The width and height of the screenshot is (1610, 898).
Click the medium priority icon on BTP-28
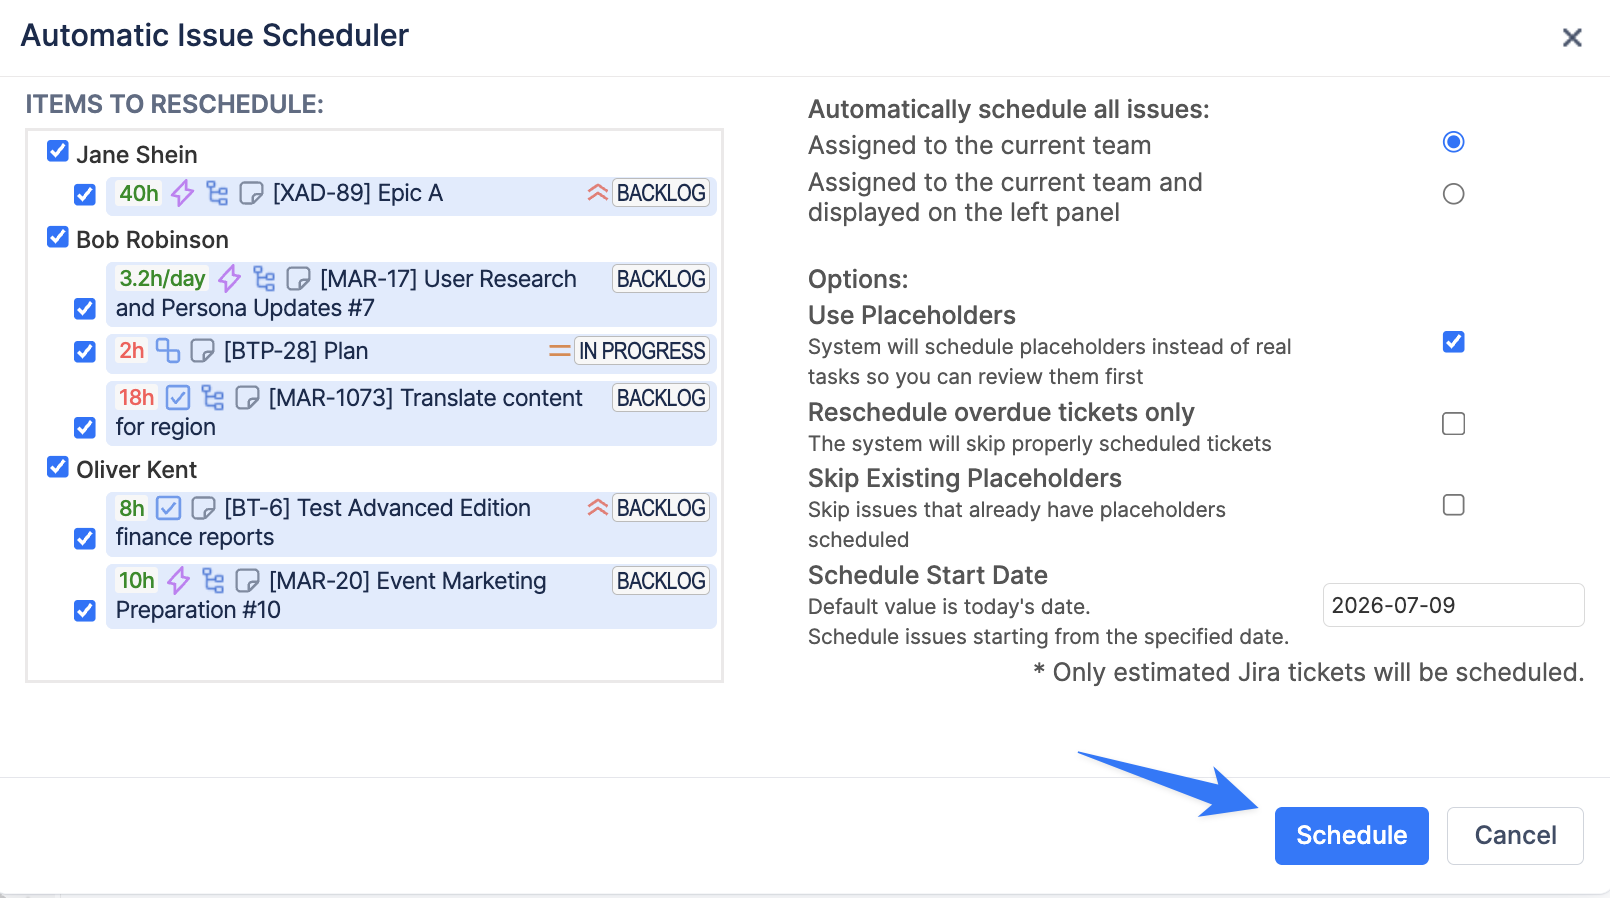click(559, 351)
